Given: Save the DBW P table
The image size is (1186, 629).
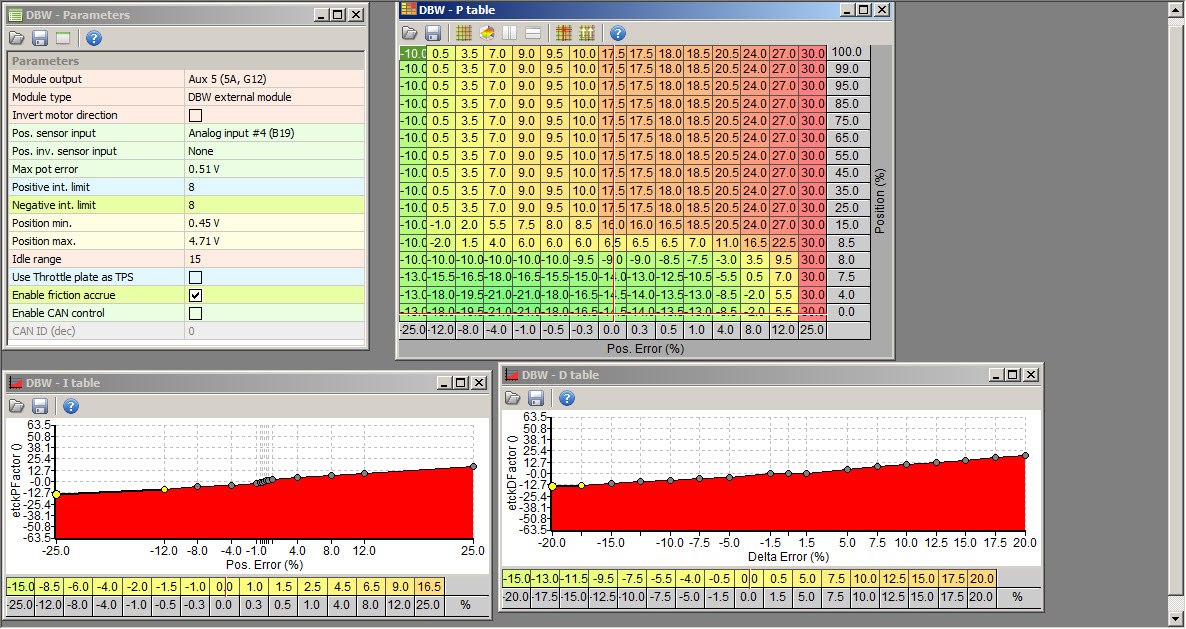Looking at the screenshot, I should pos(433,33).
